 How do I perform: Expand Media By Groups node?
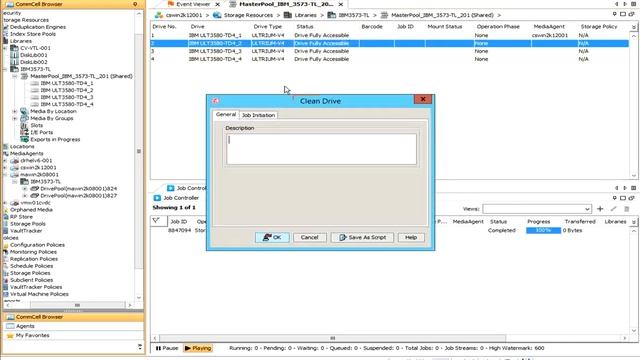15,118
